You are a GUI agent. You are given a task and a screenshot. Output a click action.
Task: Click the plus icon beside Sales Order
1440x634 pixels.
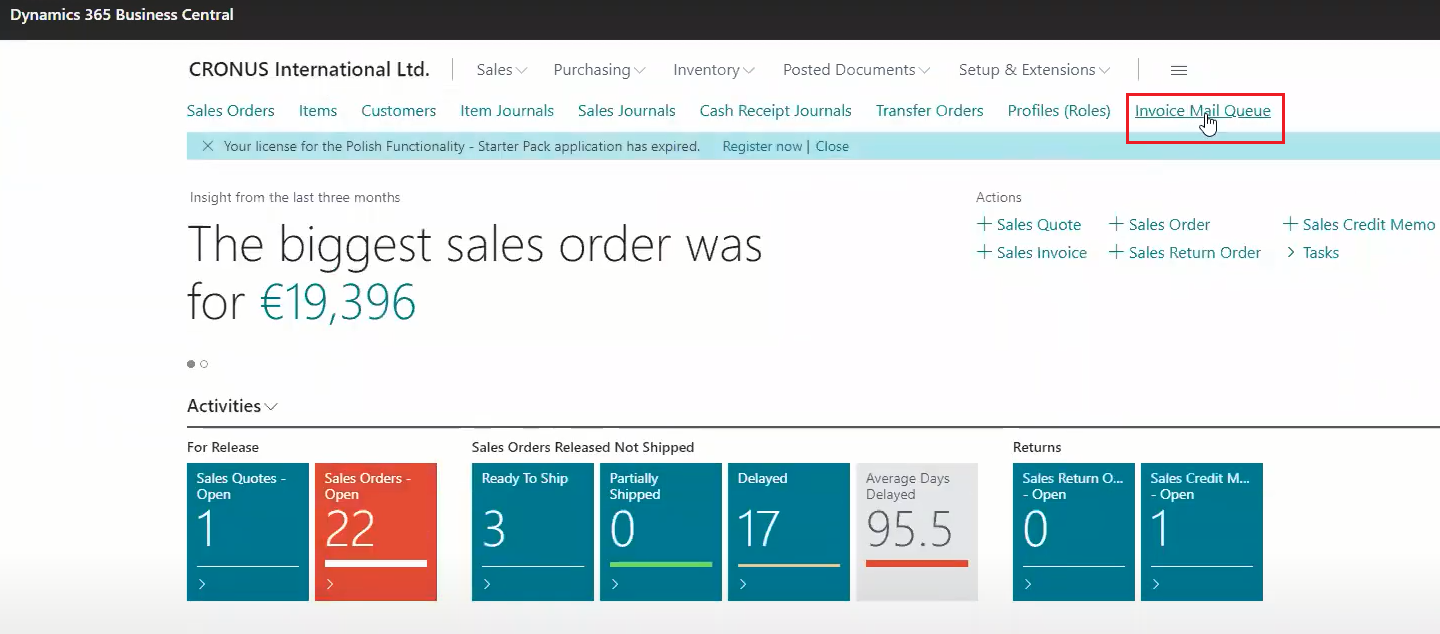point(1116,224)
